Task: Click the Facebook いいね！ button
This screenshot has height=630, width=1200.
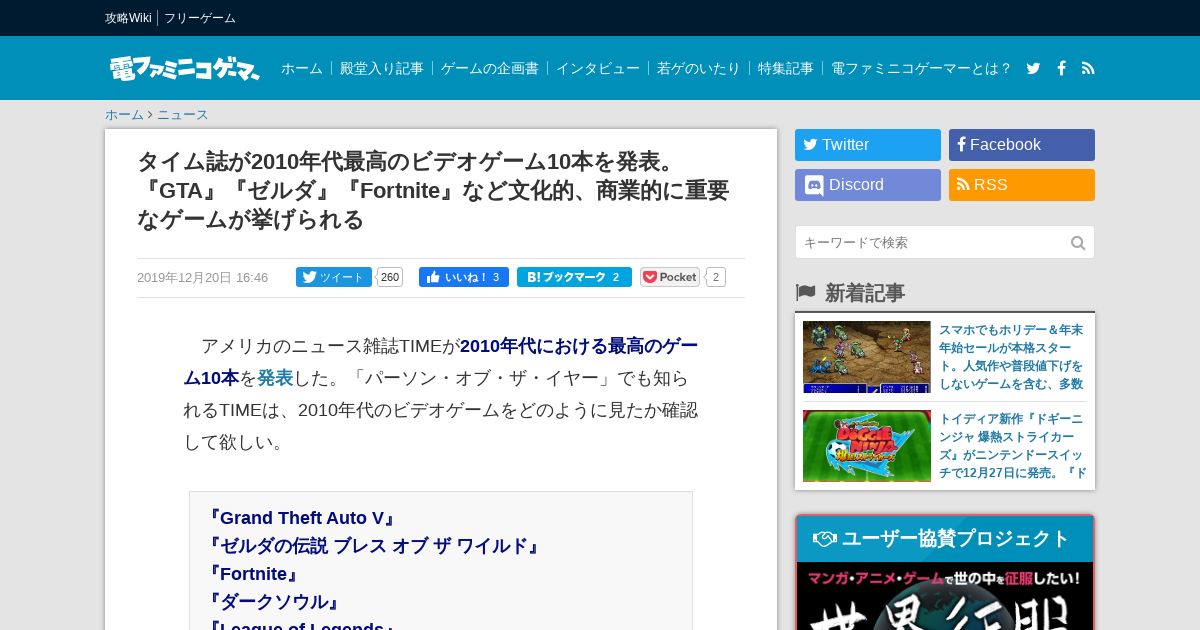Action: point(464,277)
